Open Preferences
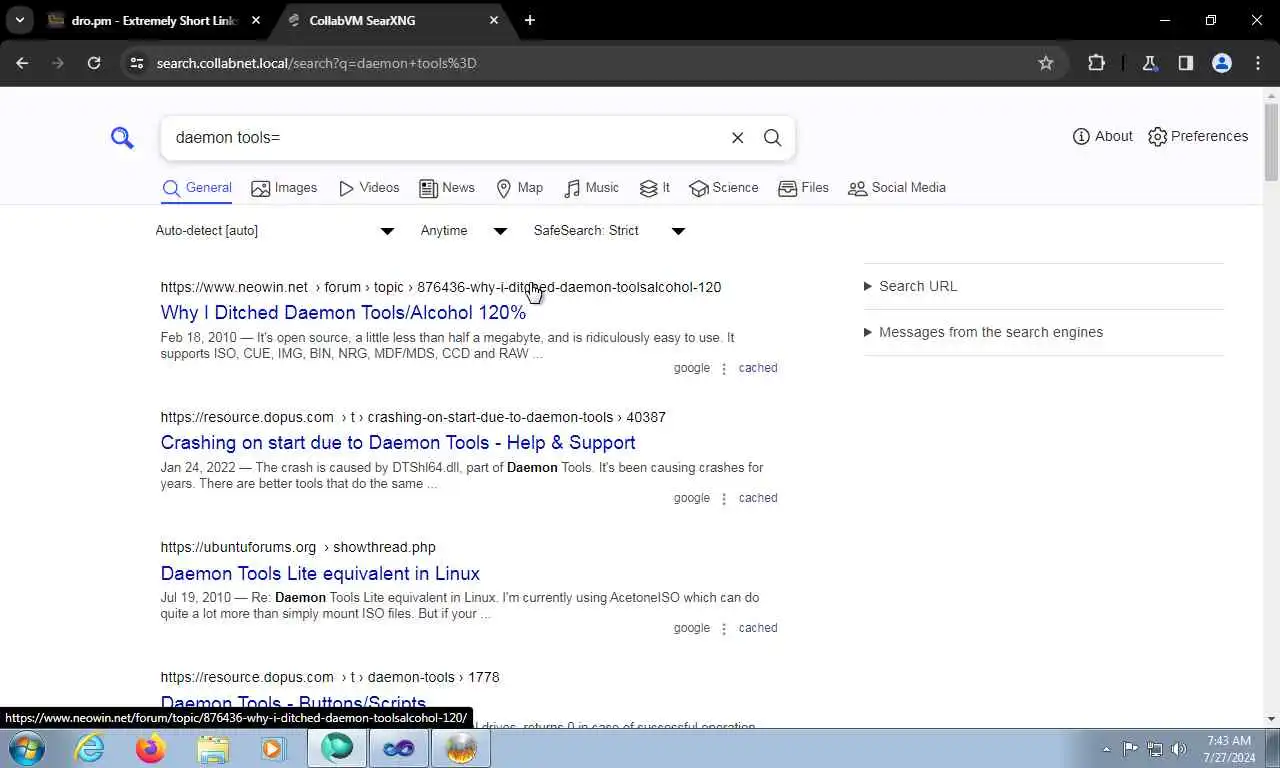The width and height of the screenshot is (1280, 768). point(1198,136)
